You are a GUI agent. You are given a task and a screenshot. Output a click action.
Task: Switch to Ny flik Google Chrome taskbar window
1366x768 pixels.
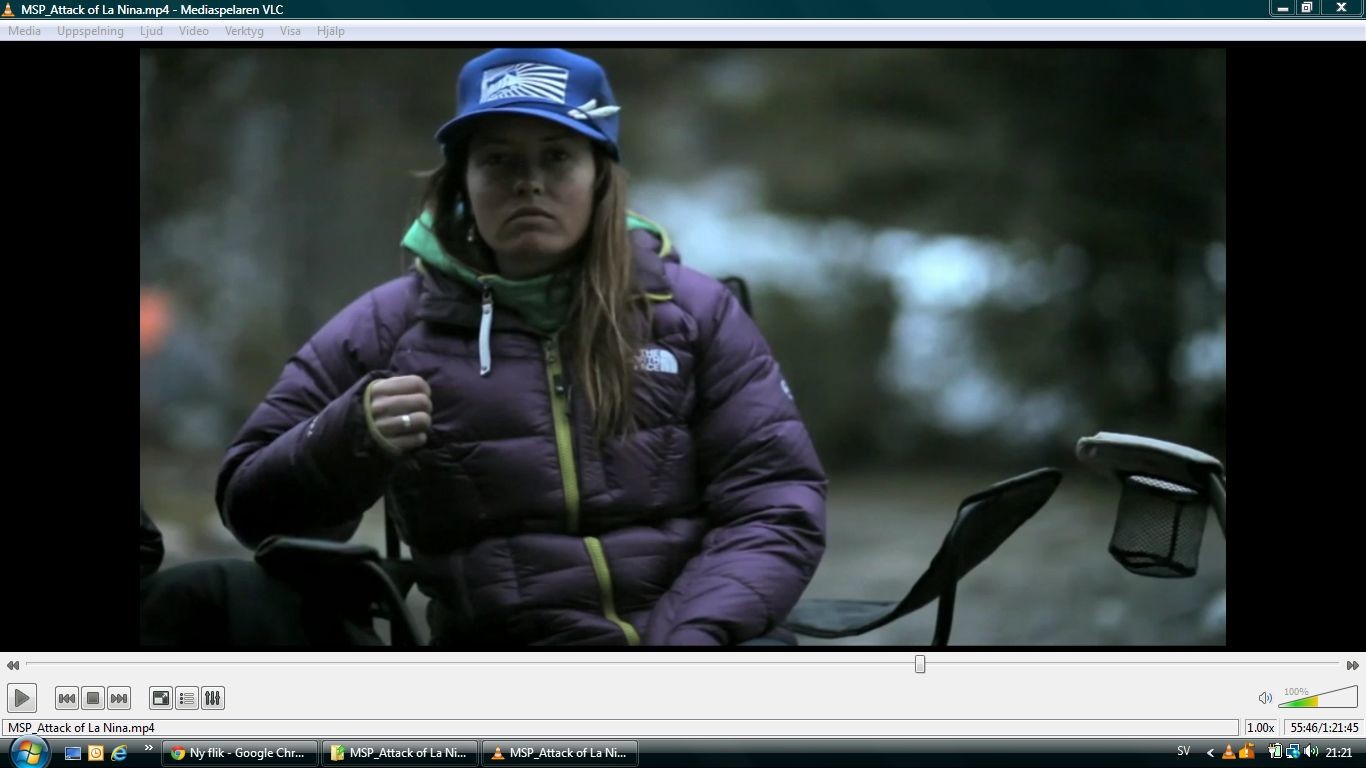tap(240, 753)
